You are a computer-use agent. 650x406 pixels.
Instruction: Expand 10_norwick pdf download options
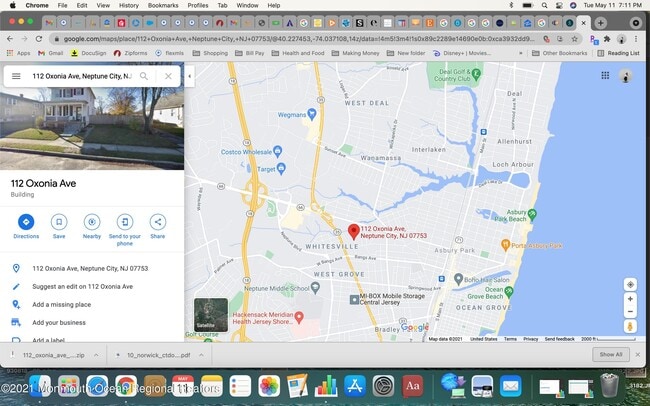click(201, 355)
